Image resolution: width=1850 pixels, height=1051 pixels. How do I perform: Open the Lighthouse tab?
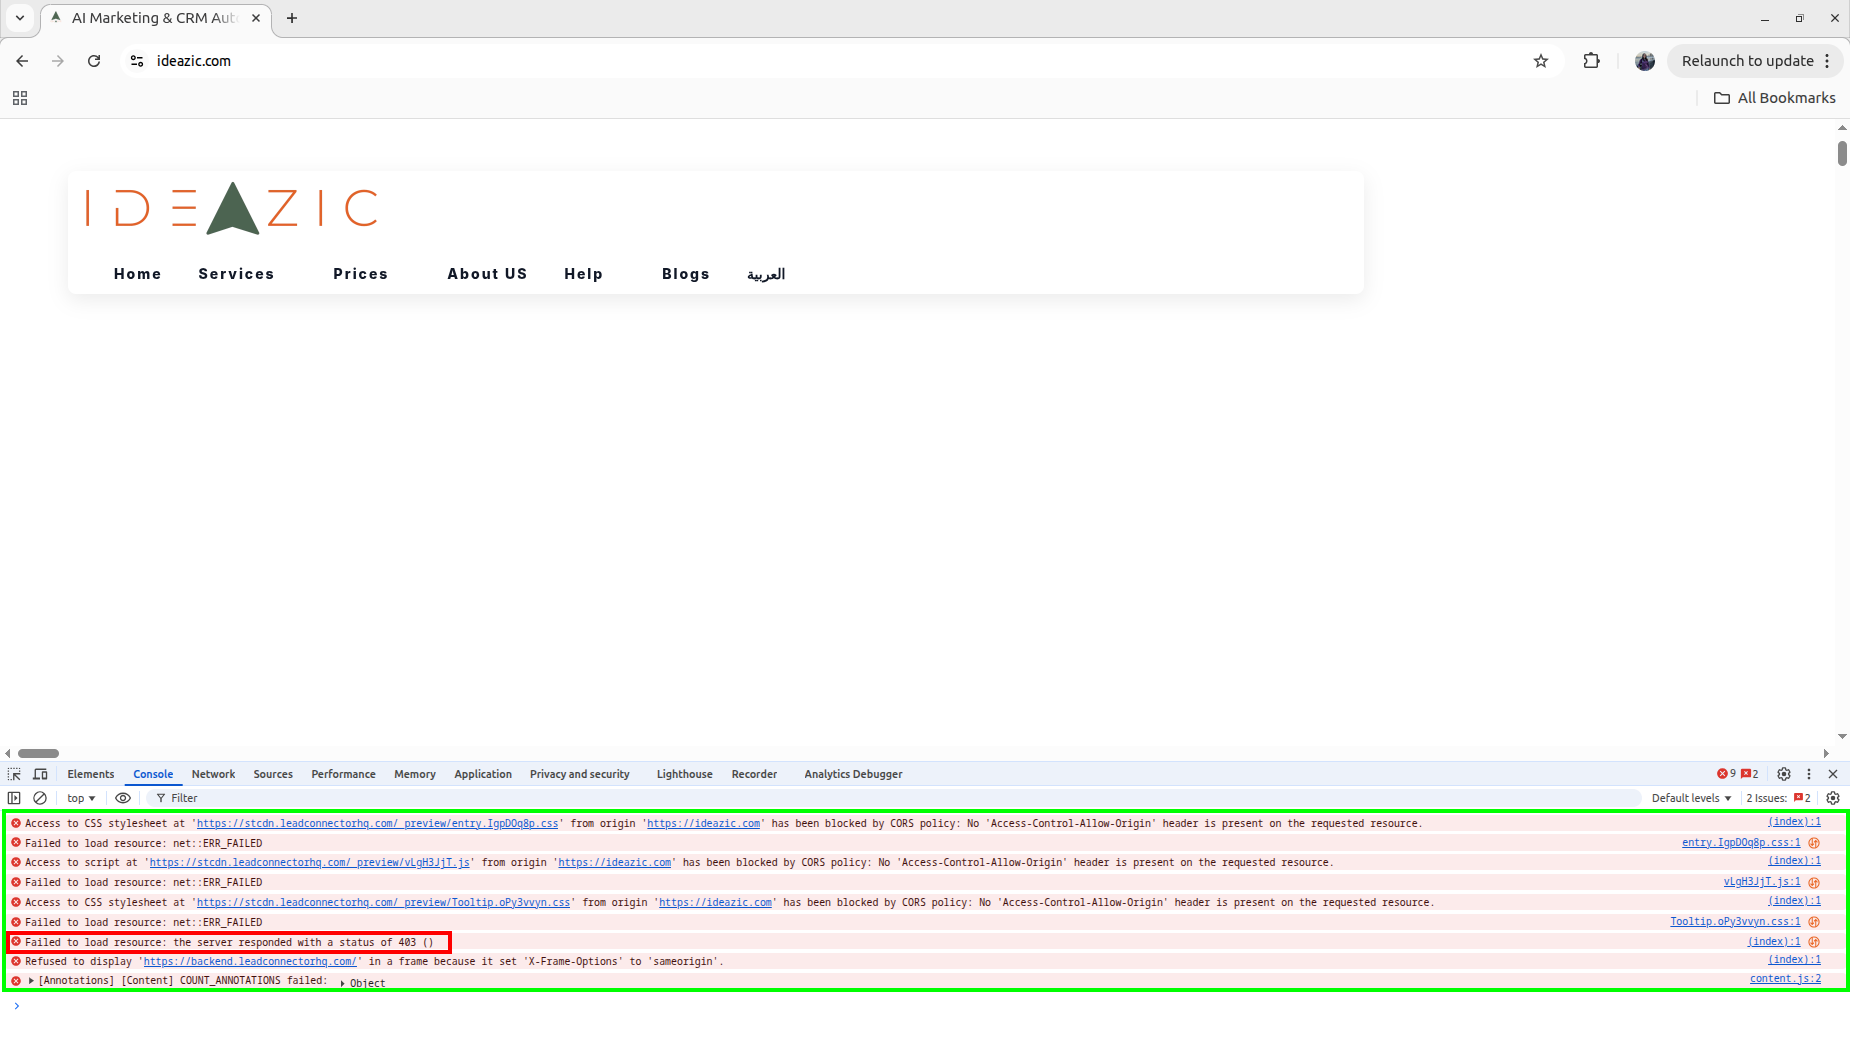(684, 774)
